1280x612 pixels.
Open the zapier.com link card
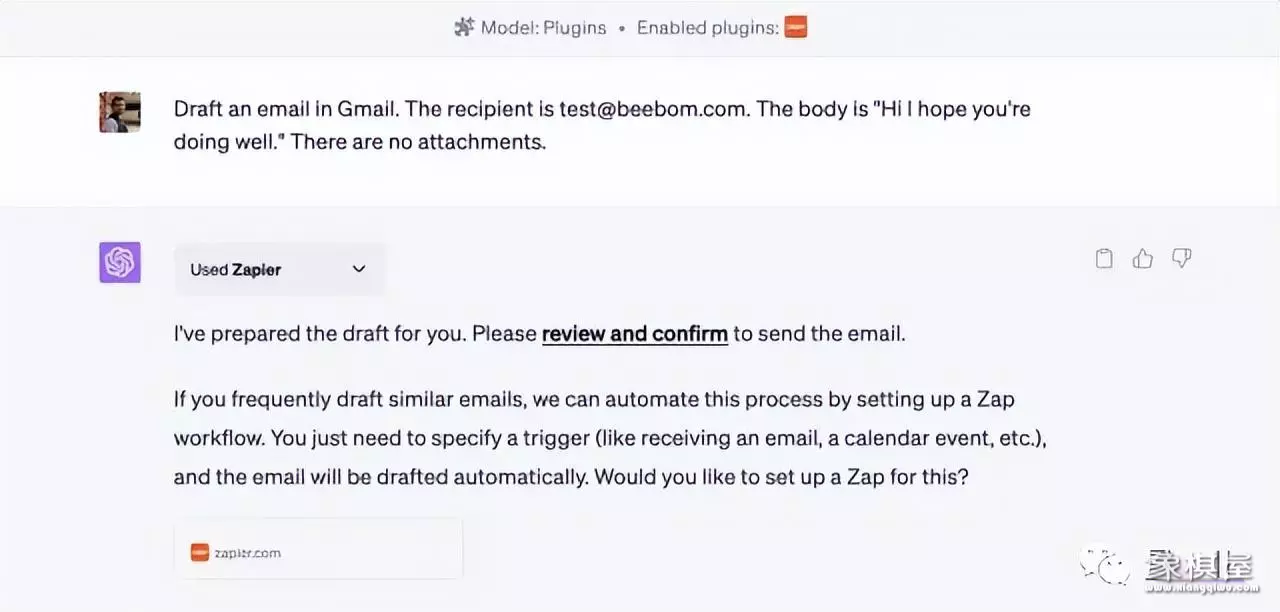(318, 549)
